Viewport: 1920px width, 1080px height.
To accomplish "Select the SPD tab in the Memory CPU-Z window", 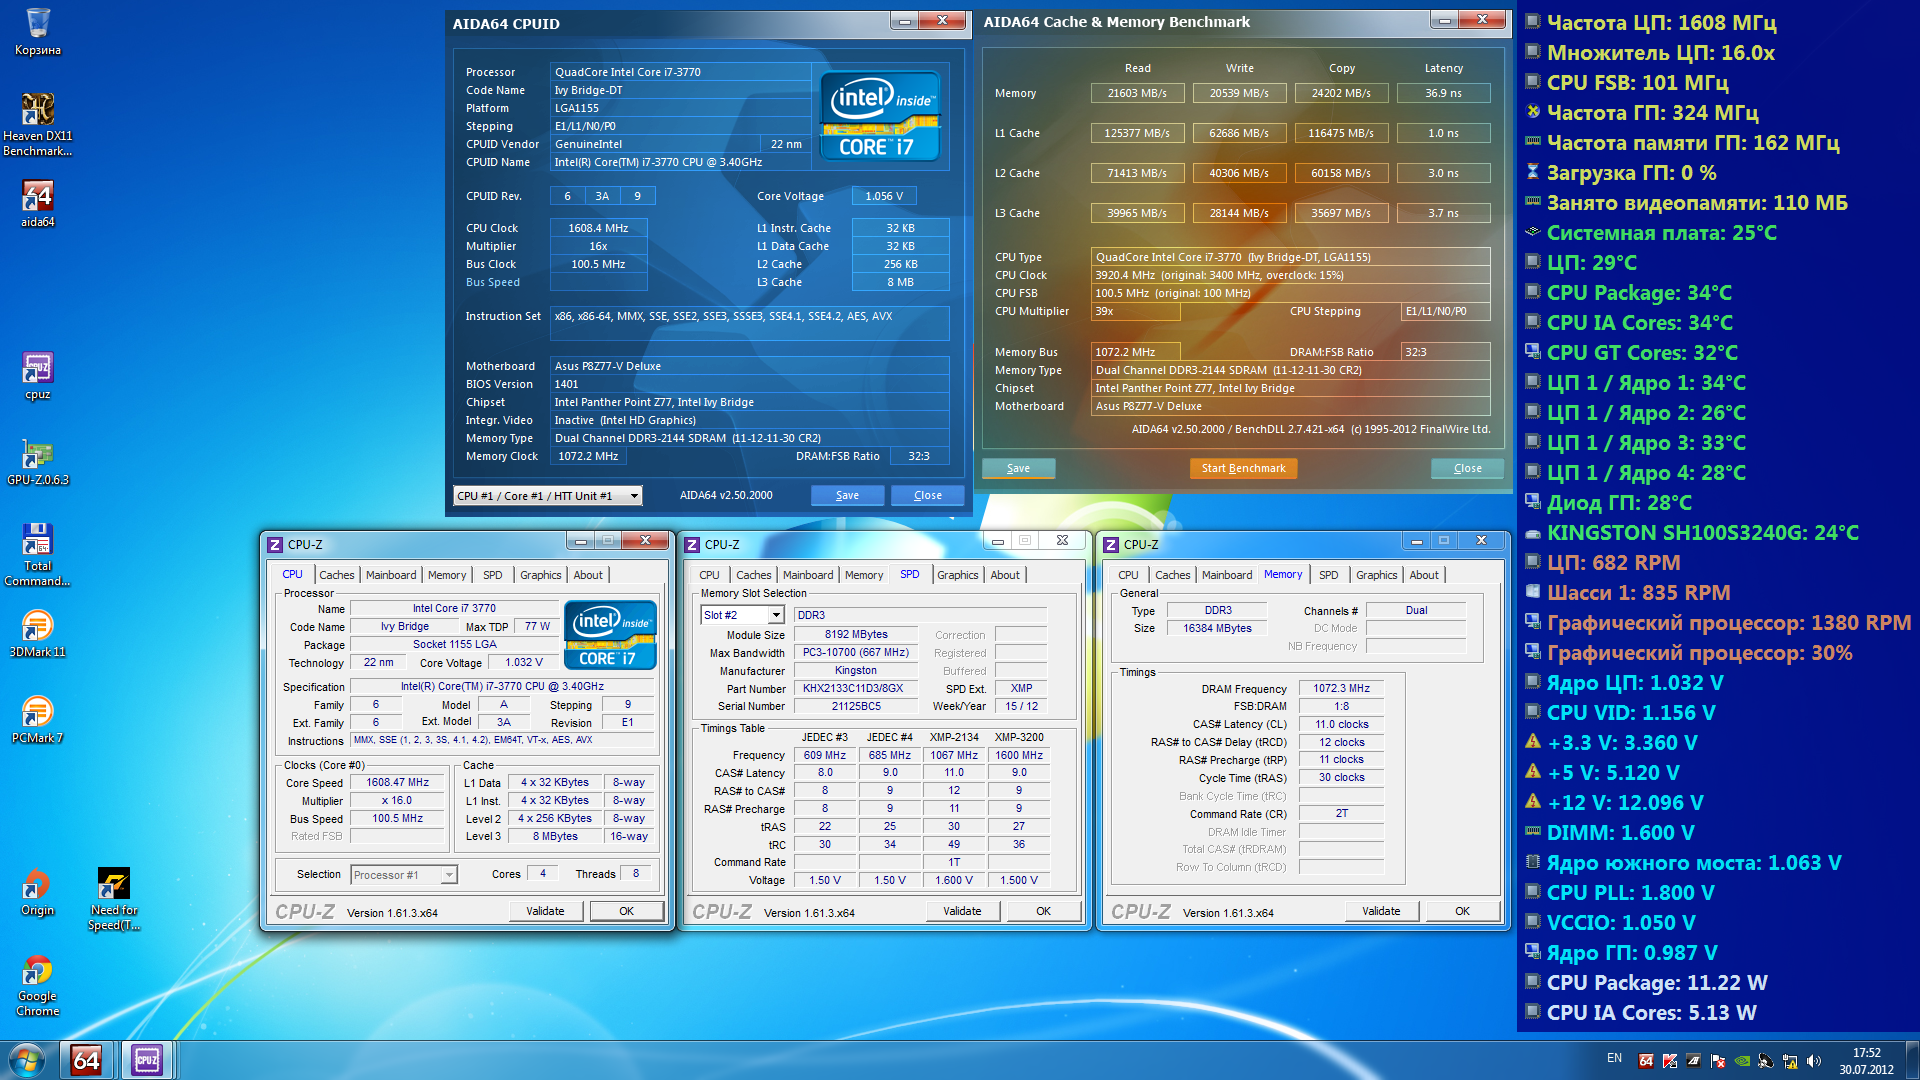I will click(1328, 575).
